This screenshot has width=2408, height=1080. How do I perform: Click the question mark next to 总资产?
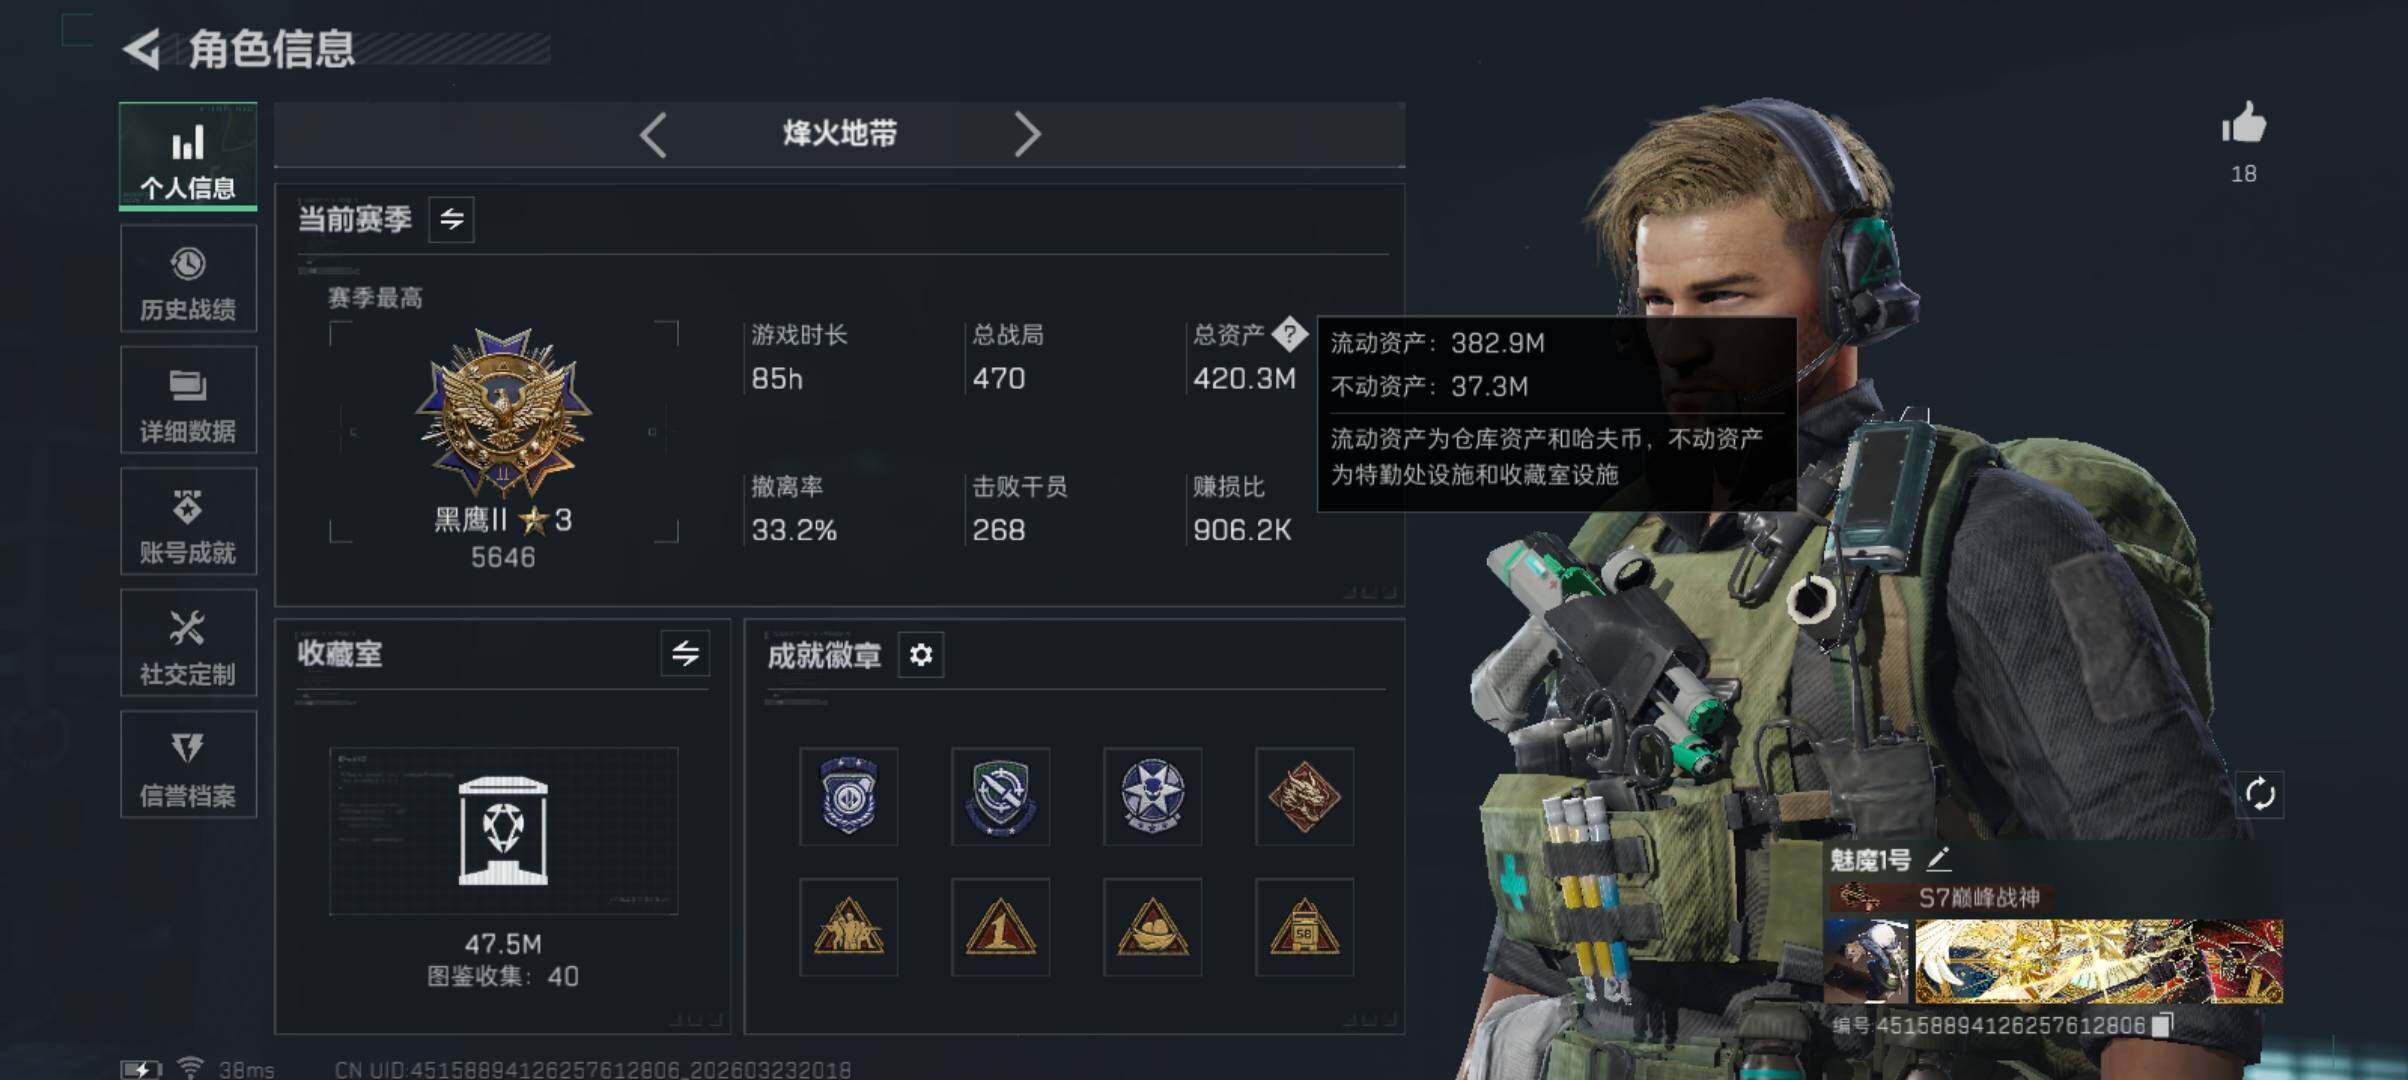1289,334
